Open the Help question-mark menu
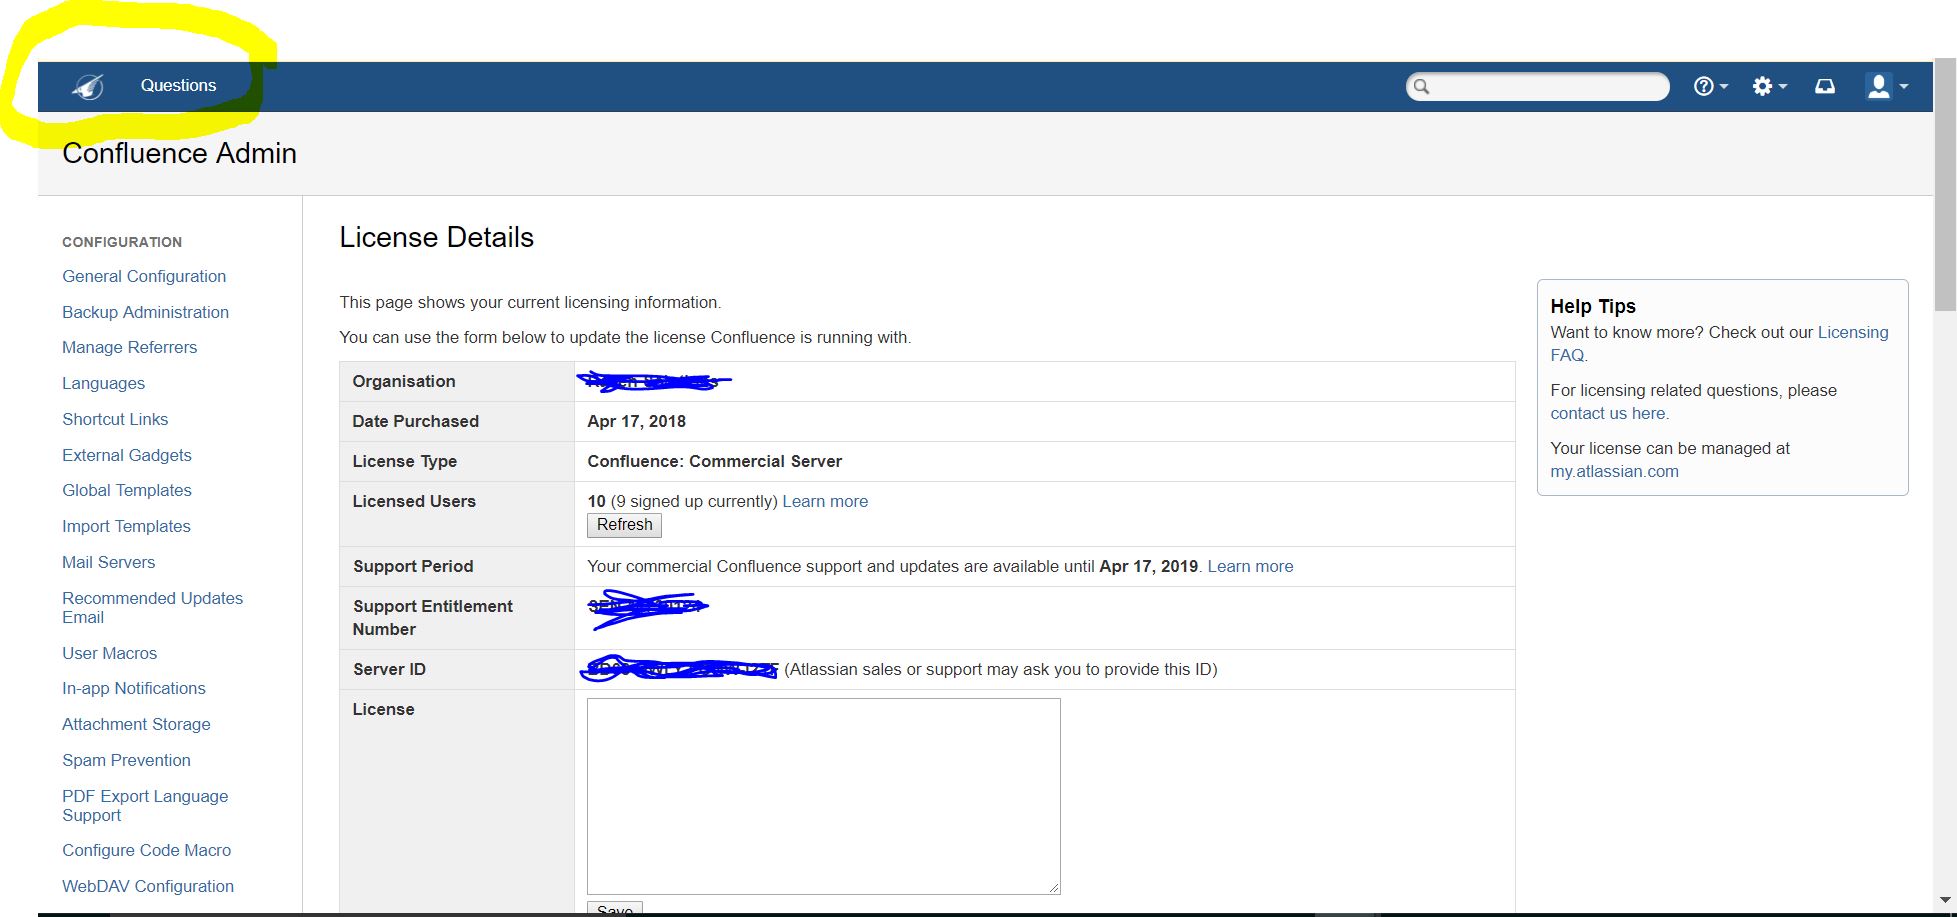The height and width of the screenshot is (917, 1957). 1710,87
